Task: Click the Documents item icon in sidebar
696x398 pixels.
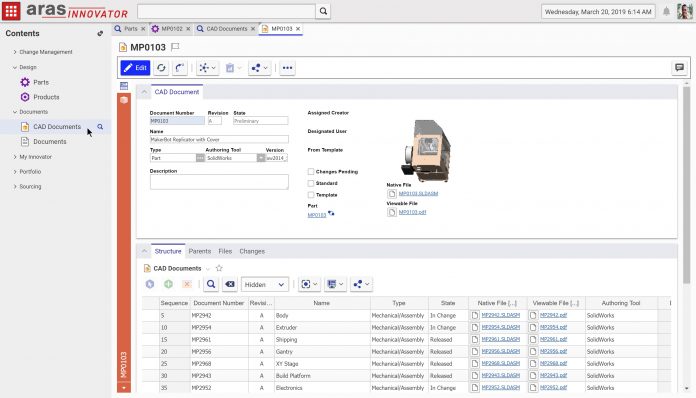Action: click(25, 142)
